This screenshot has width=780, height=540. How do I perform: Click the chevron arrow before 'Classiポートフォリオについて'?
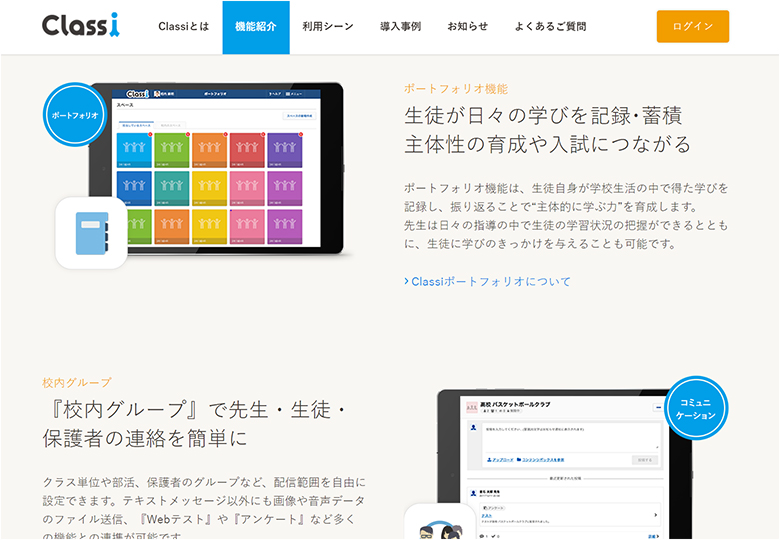pyautogui.click(x=406, y=282)
